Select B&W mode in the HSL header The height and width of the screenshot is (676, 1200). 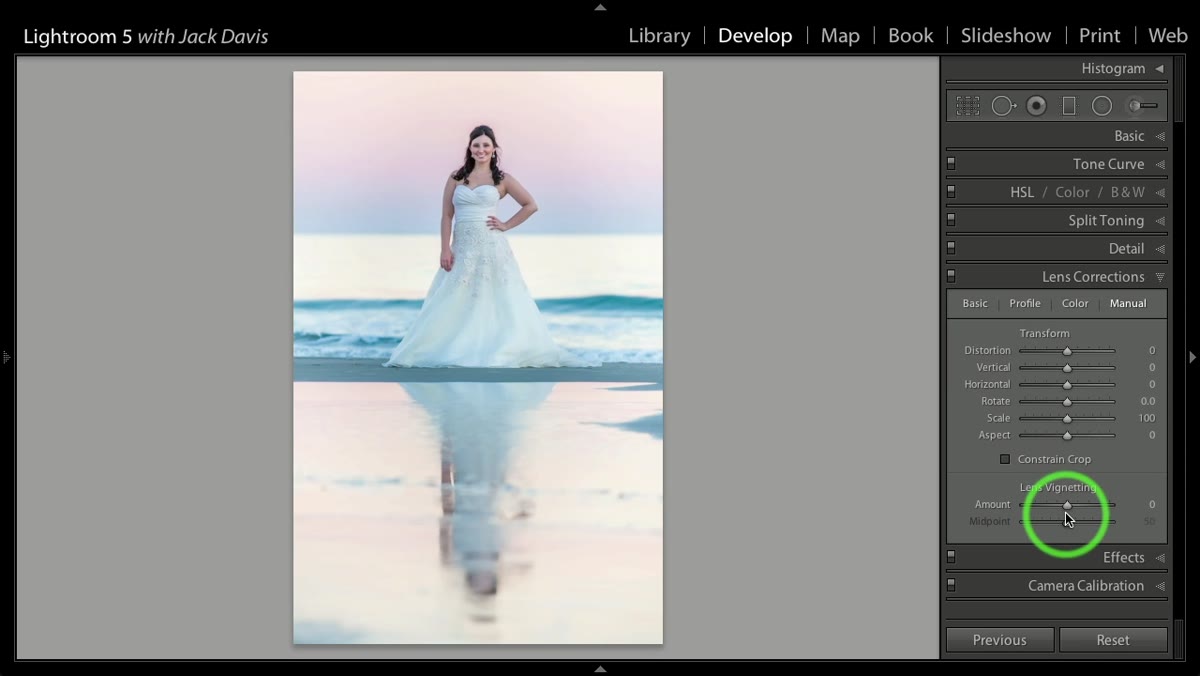click(x=1128, y=192)
